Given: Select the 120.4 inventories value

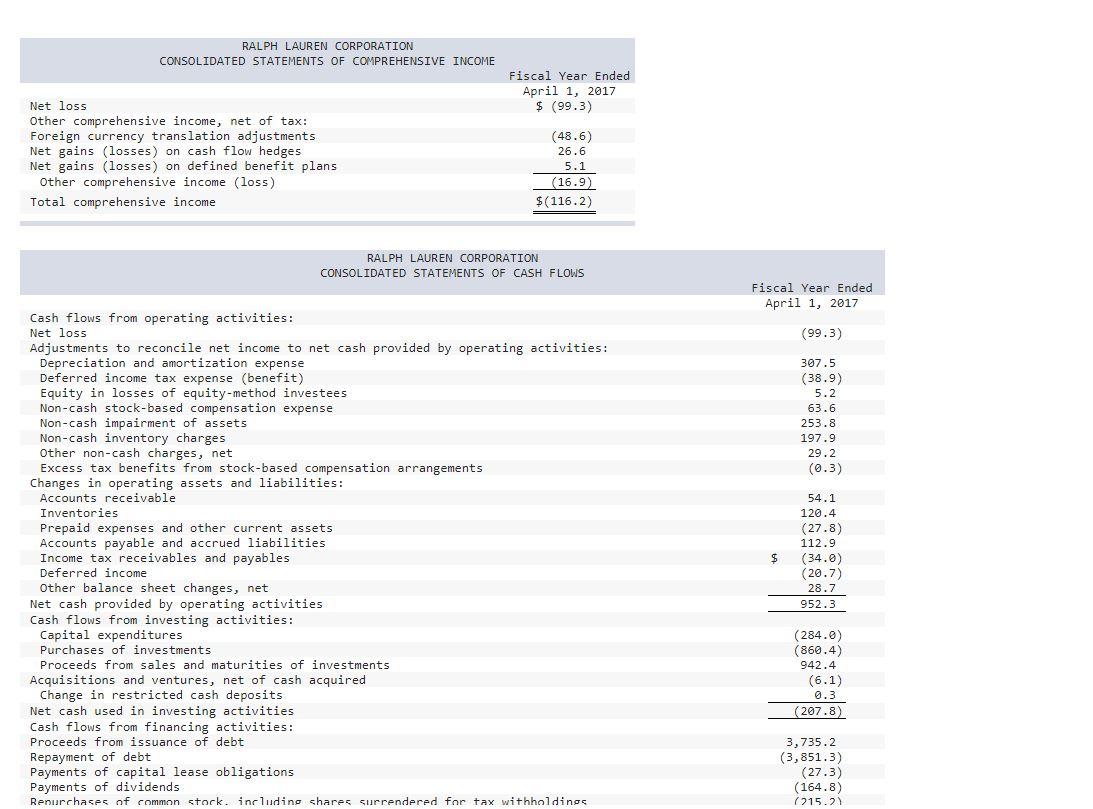Looking at the screenshot, I should pyautogui.click(x=818, y=513).
